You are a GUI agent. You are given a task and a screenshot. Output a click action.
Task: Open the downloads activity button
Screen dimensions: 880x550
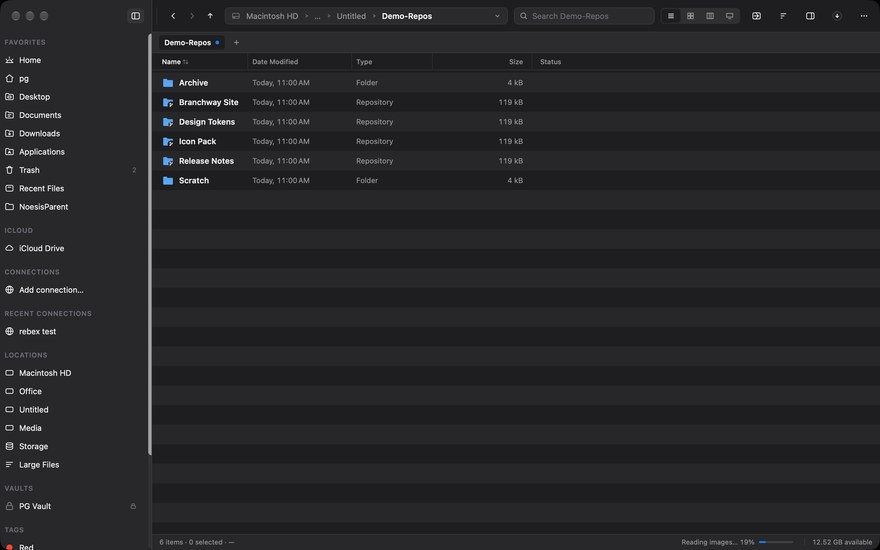tap(837, 16)
